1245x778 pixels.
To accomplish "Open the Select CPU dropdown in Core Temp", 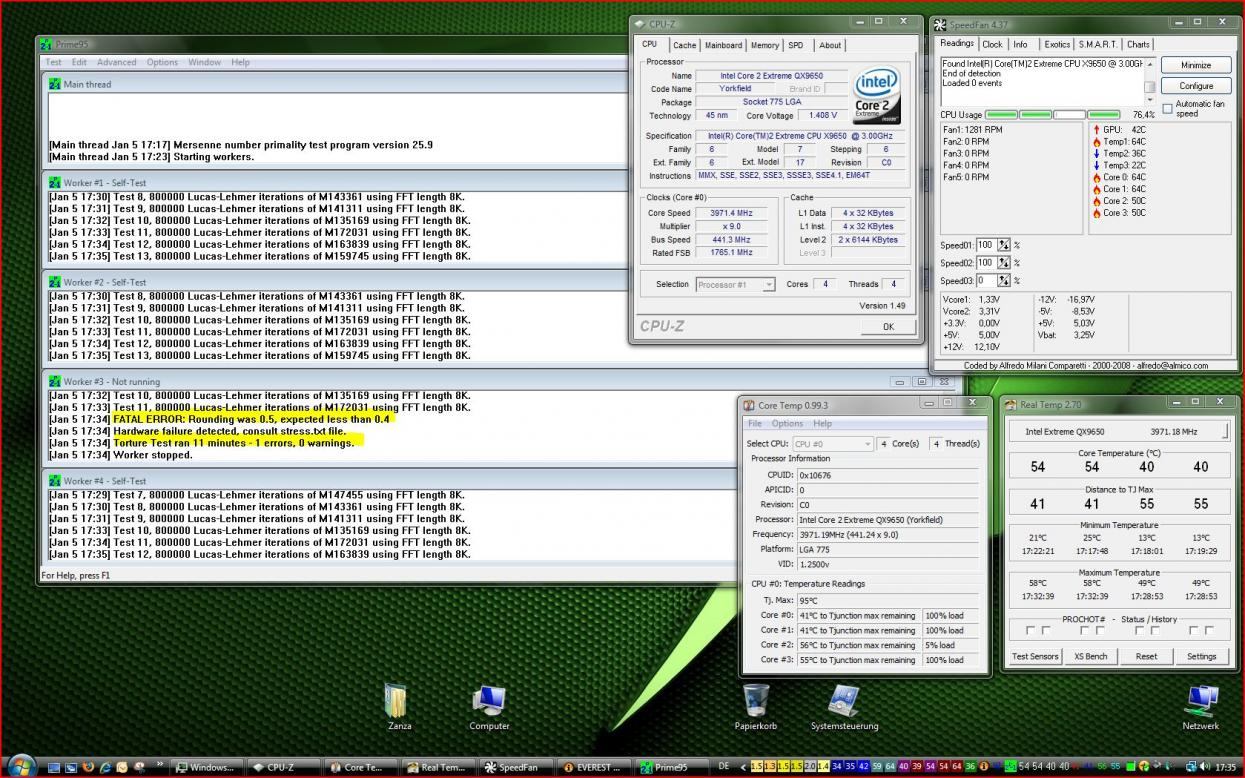I will tap(832, 443).
